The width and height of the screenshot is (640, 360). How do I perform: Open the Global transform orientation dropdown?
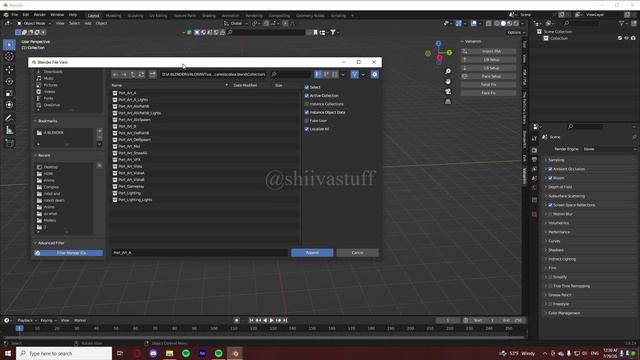pos(236,23)
